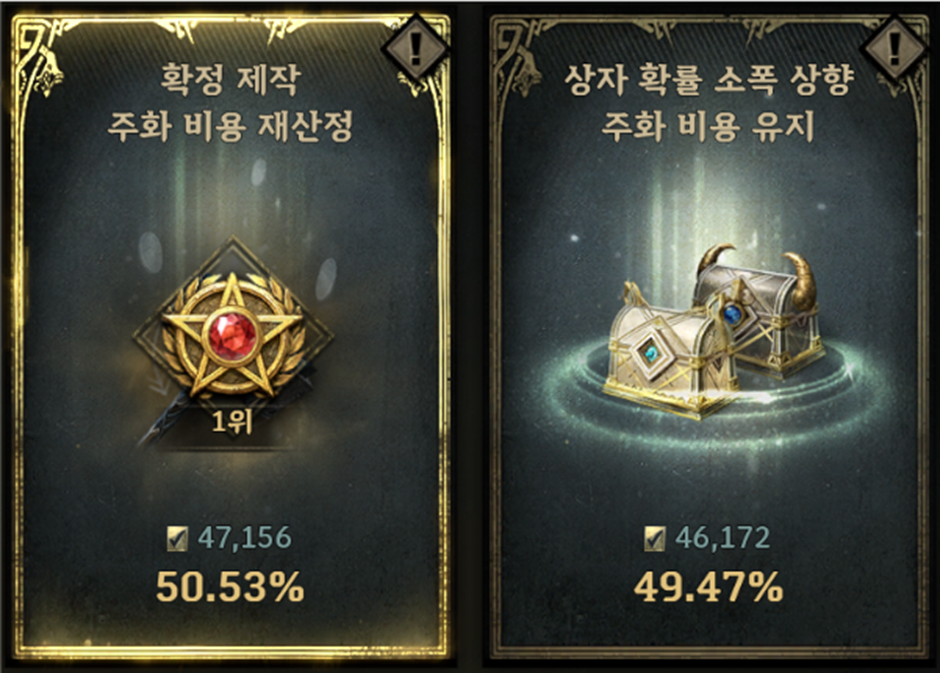Choose the gold-framed winning vote card

[230, 337]
